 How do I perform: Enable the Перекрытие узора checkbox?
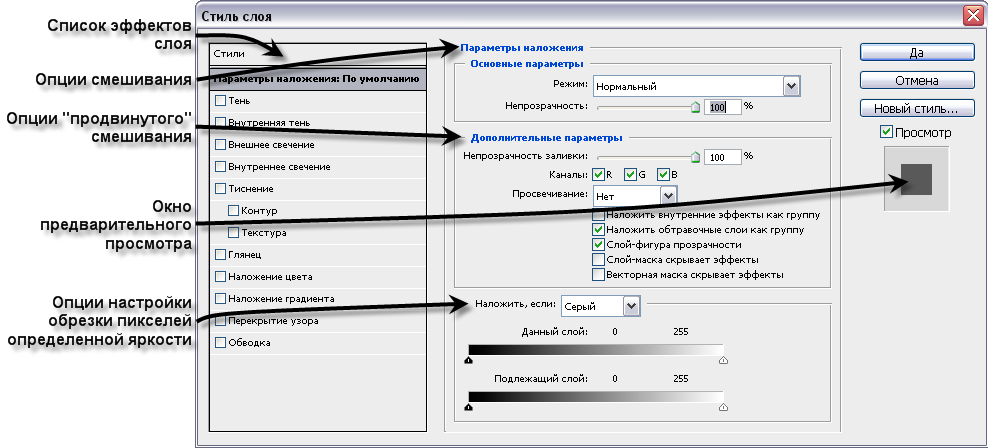(x=220, y=321)
